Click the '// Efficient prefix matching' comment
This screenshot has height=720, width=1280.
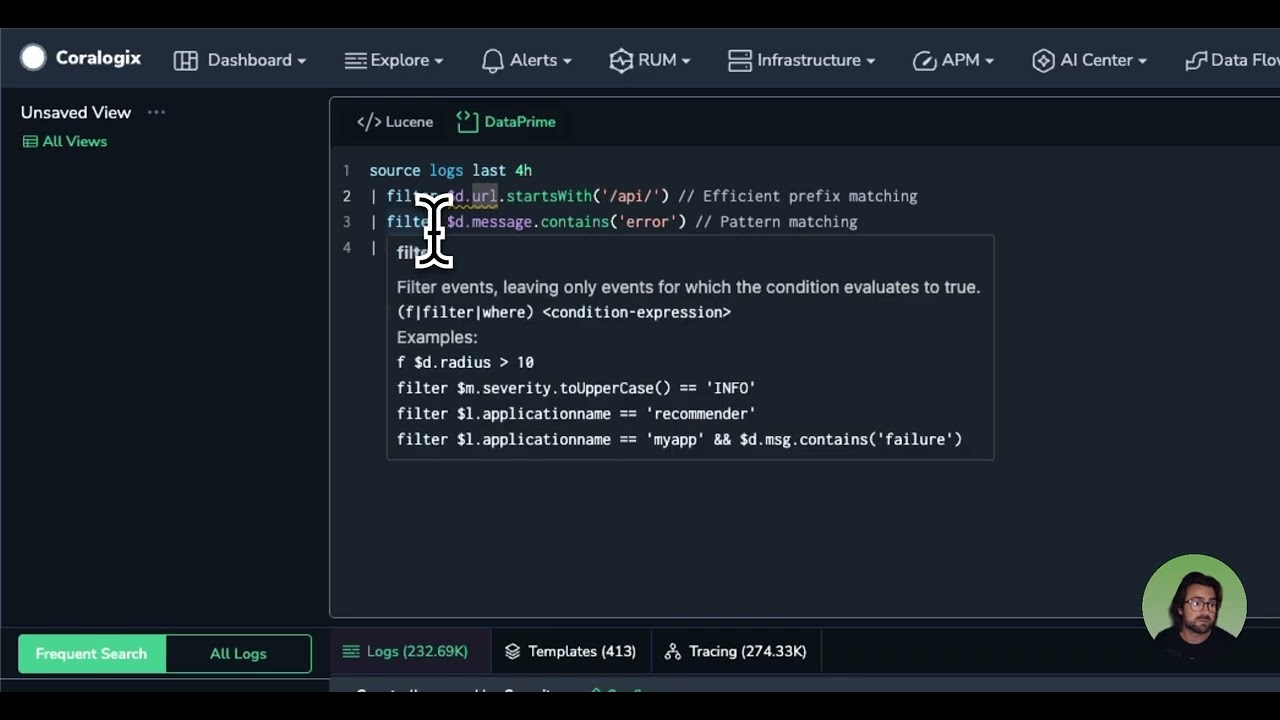coord(797,196)
